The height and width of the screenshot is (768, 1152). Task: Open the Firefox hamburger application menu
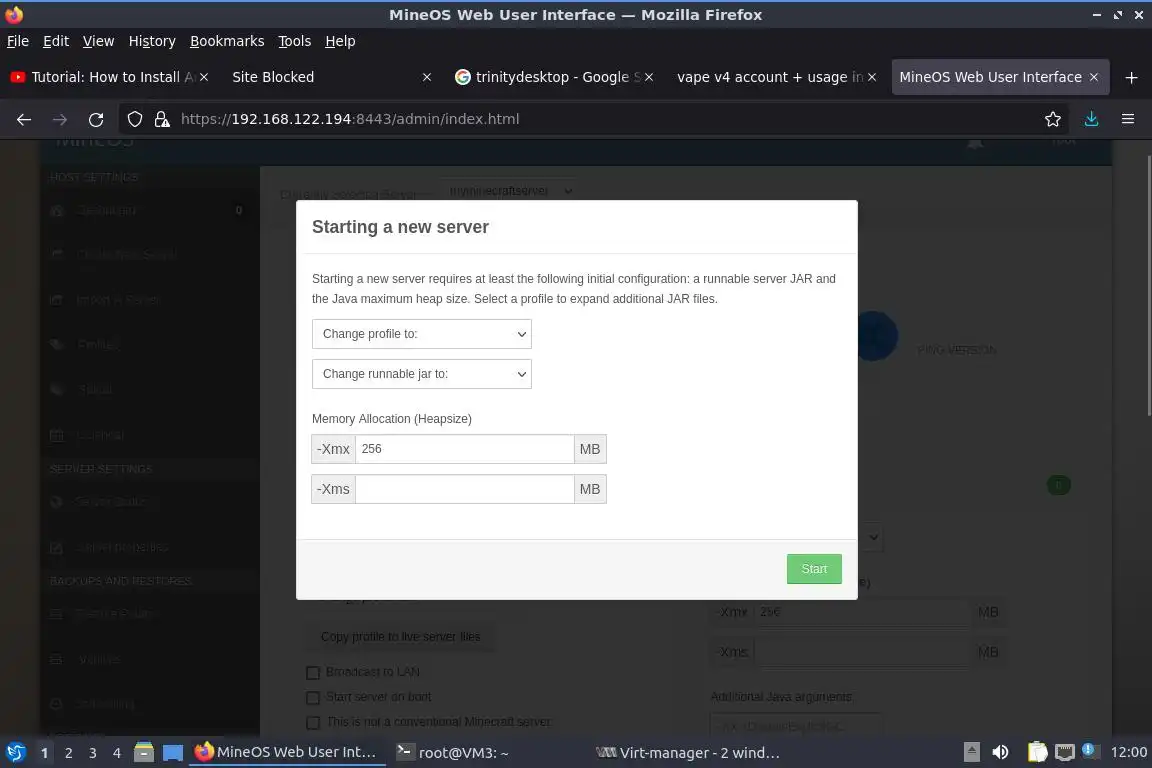click(1128, 119)
